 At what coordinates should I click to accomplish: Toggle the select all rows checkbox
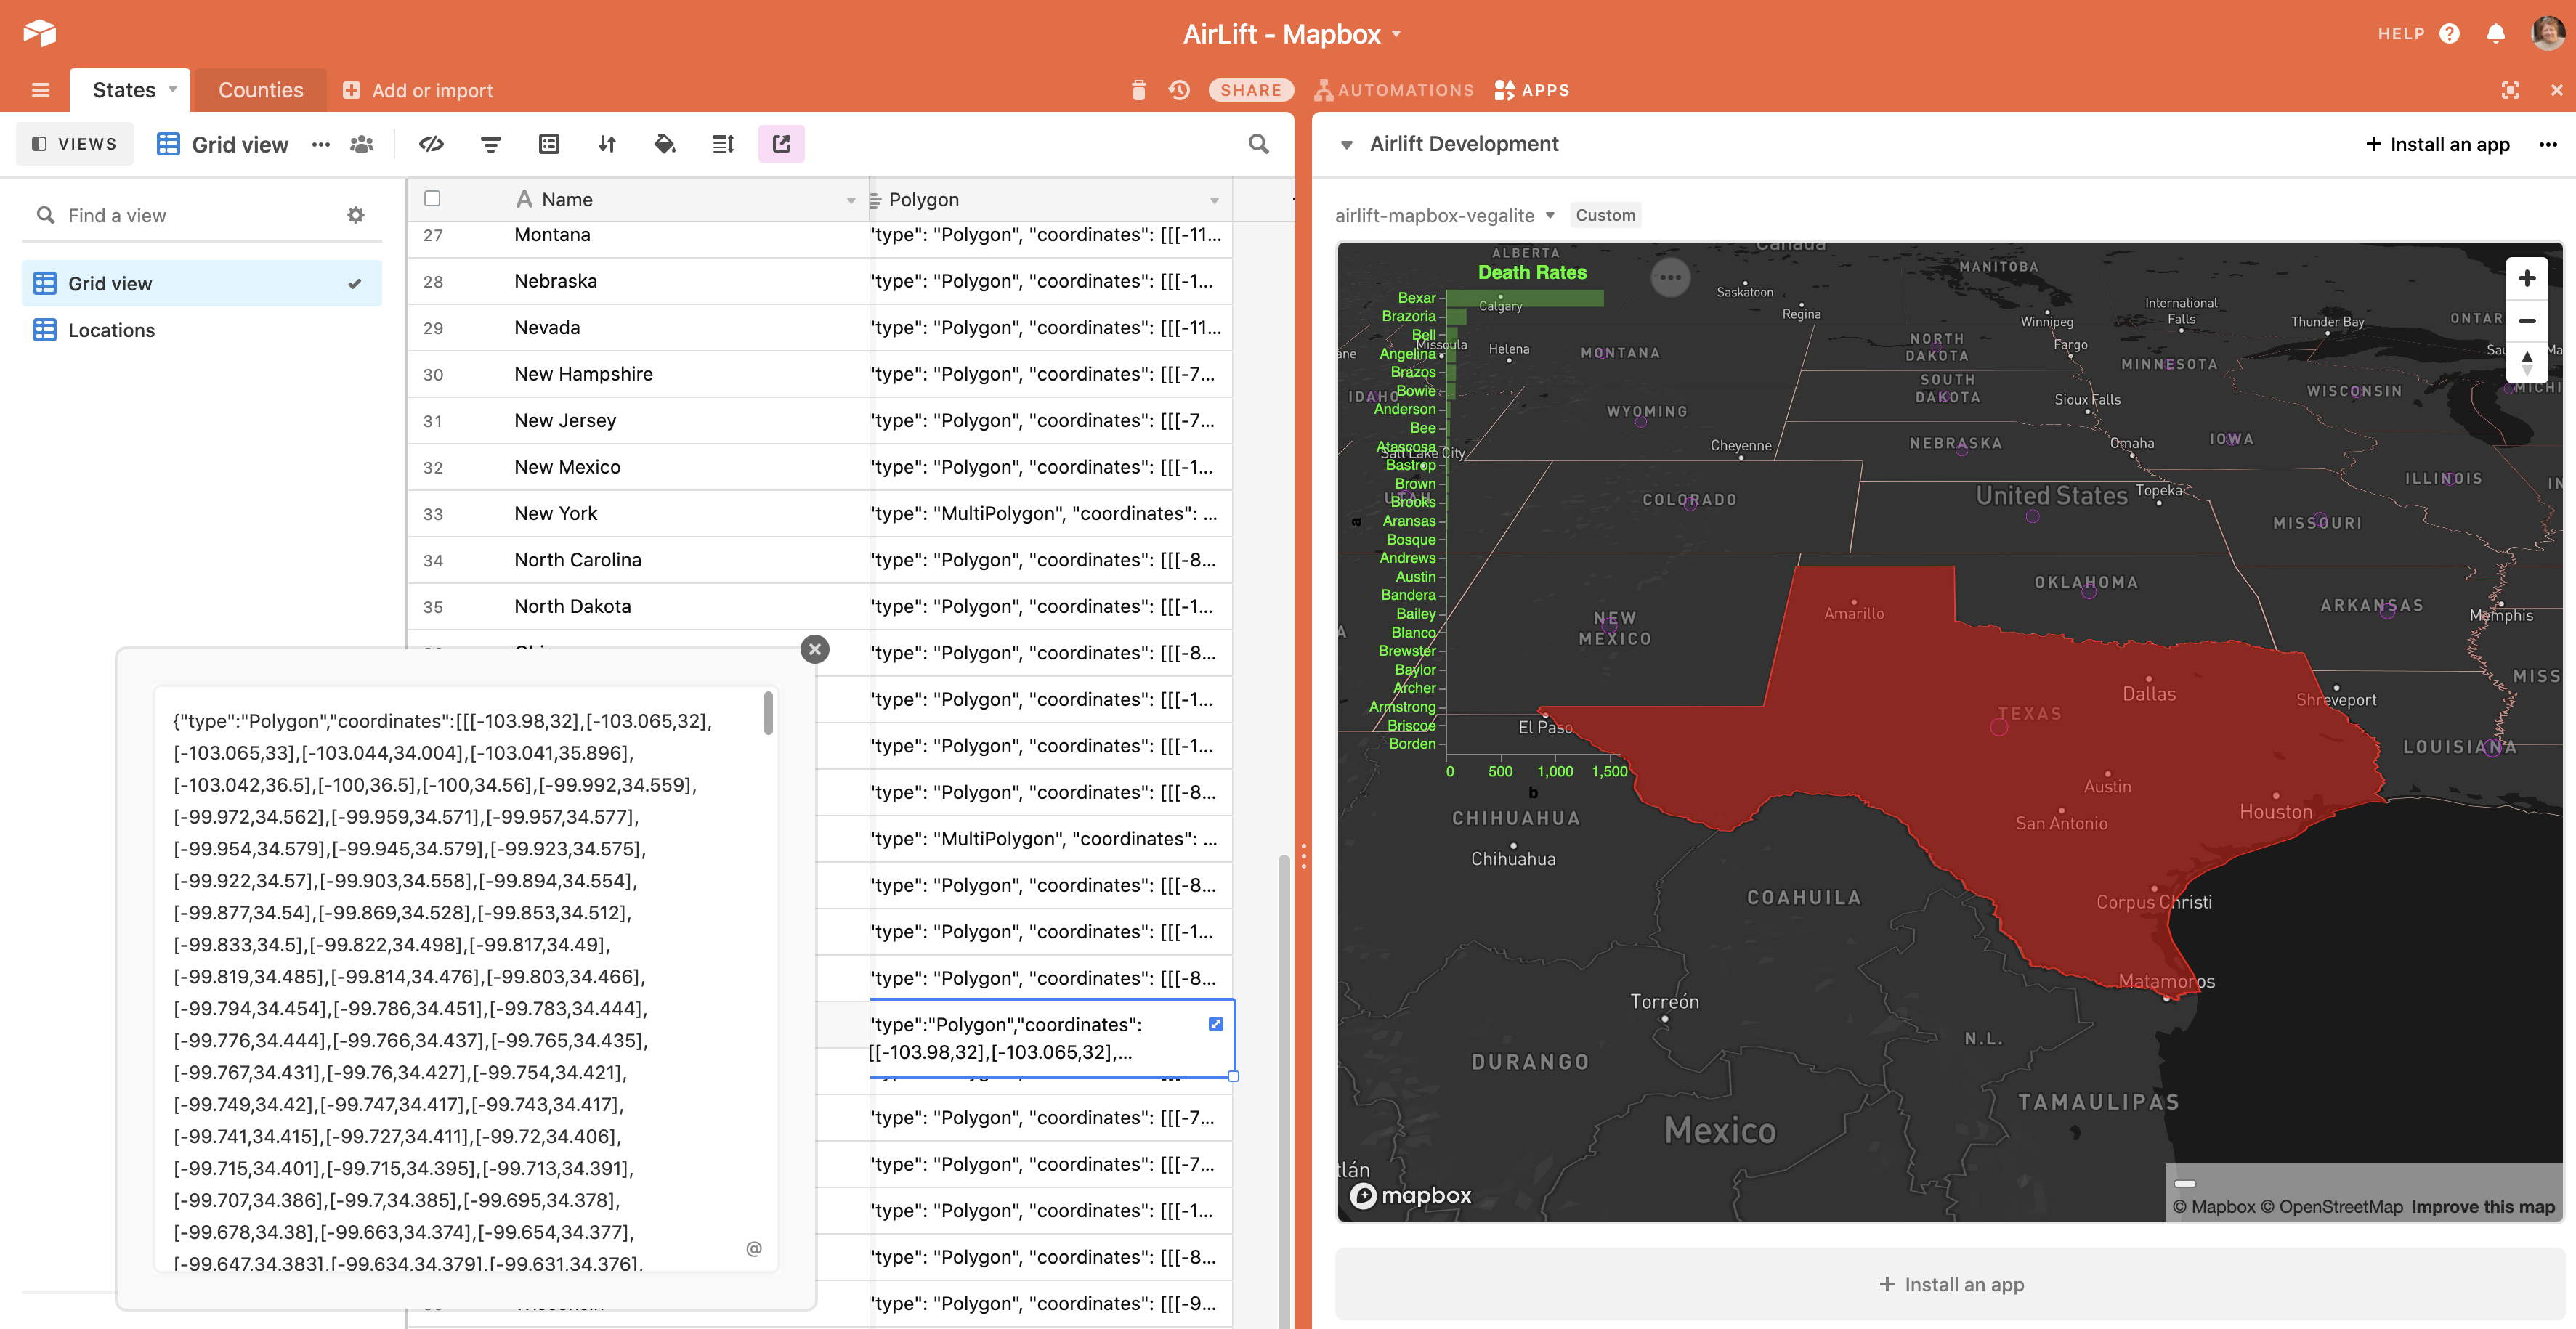432,198
